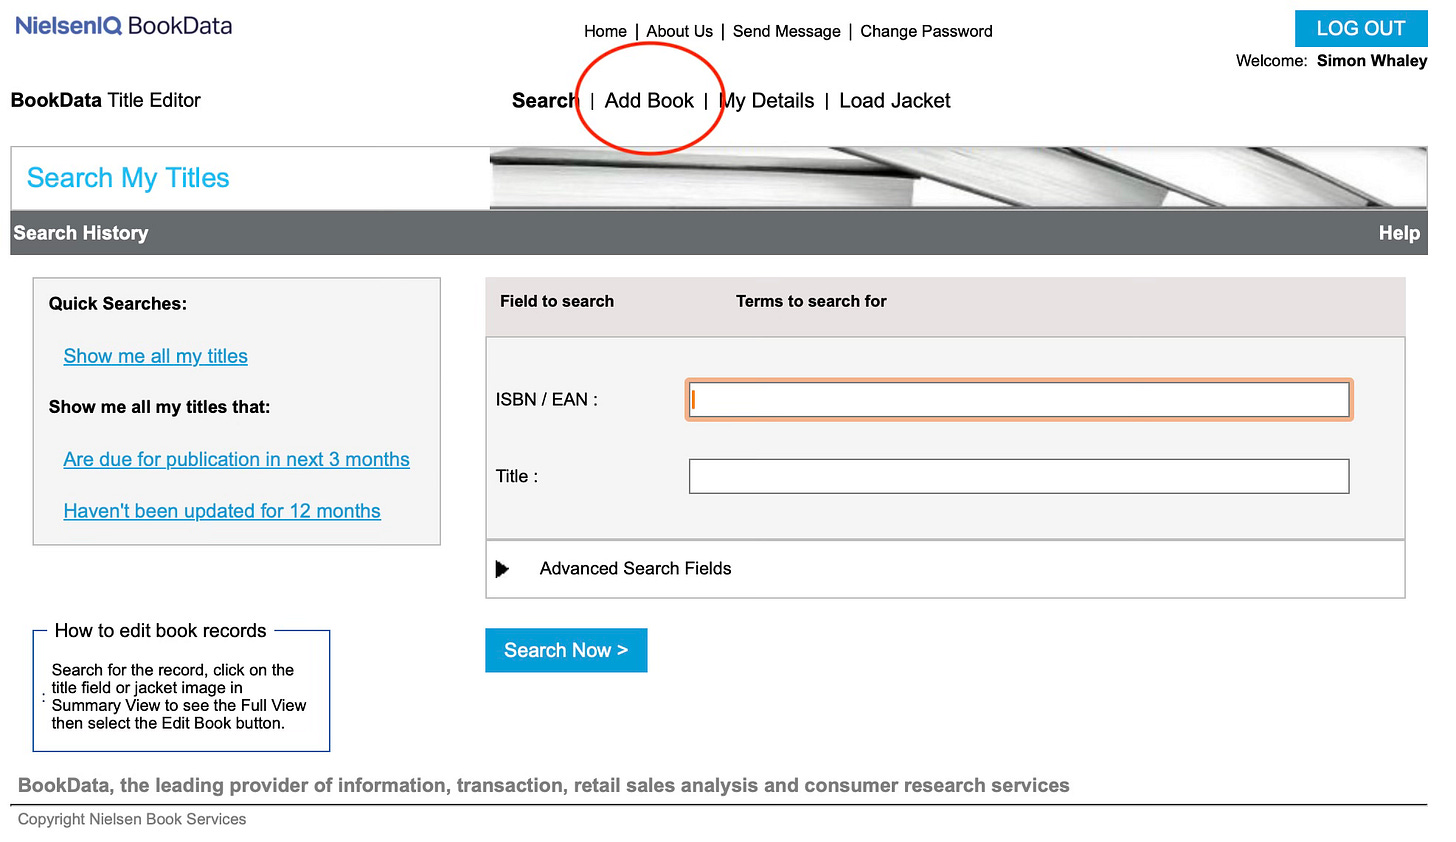Click the Search Now button
The image size is (1456, 842).
coord(566,650)
